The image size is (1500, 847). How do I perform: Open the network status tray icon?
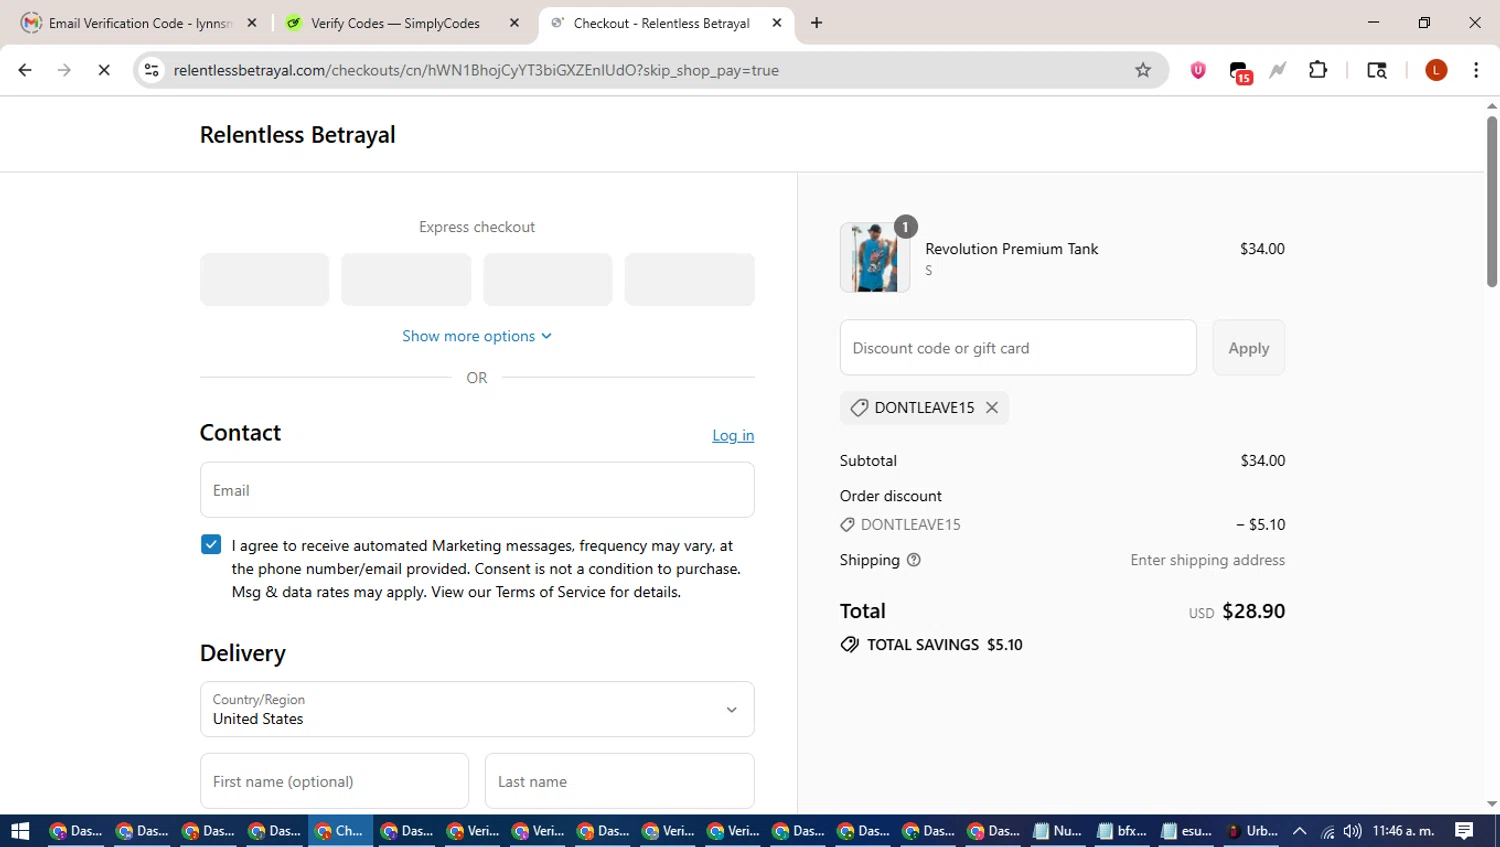[x=1328, y=831]
